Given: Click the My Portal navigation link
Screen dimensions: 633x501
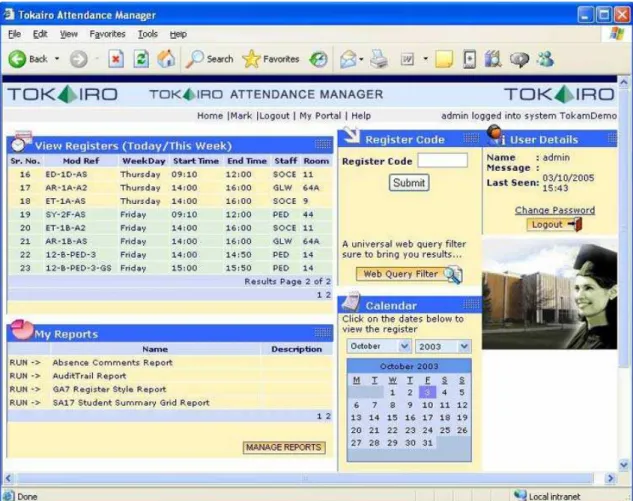Looking at the screenshot, I should coord(320,116).
